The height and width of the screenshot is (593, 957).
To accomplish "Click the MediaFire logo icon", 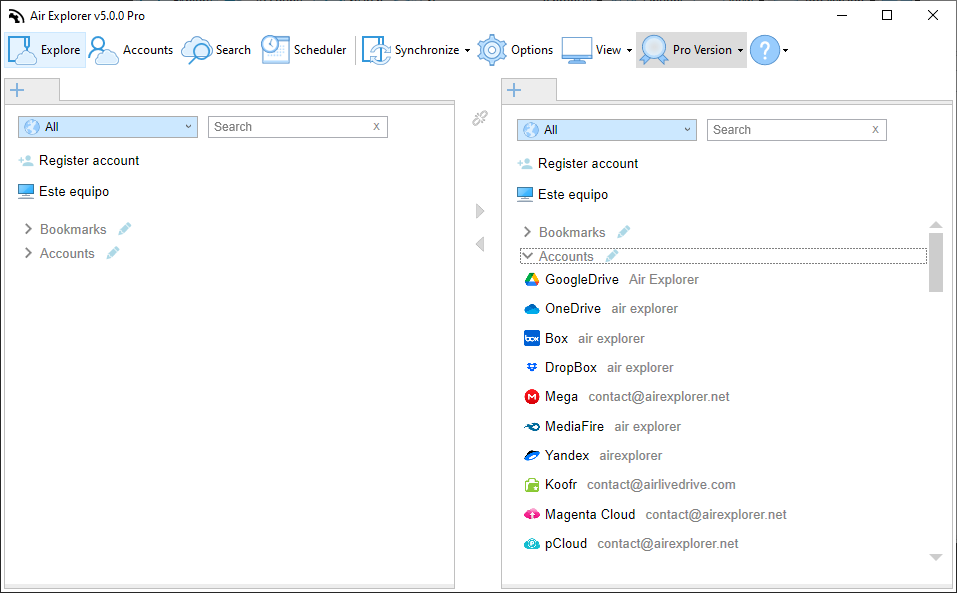I will (x=532, y=426).
